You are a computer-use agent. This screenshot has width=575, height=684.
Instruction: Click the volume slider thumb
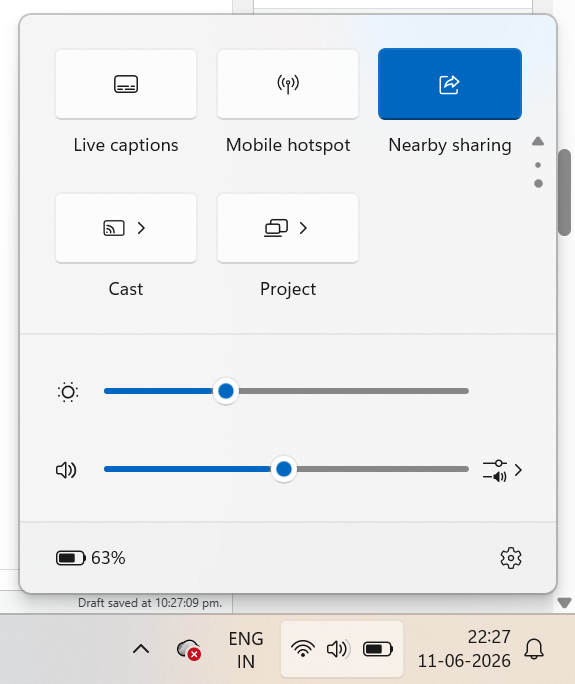[284, 469]
